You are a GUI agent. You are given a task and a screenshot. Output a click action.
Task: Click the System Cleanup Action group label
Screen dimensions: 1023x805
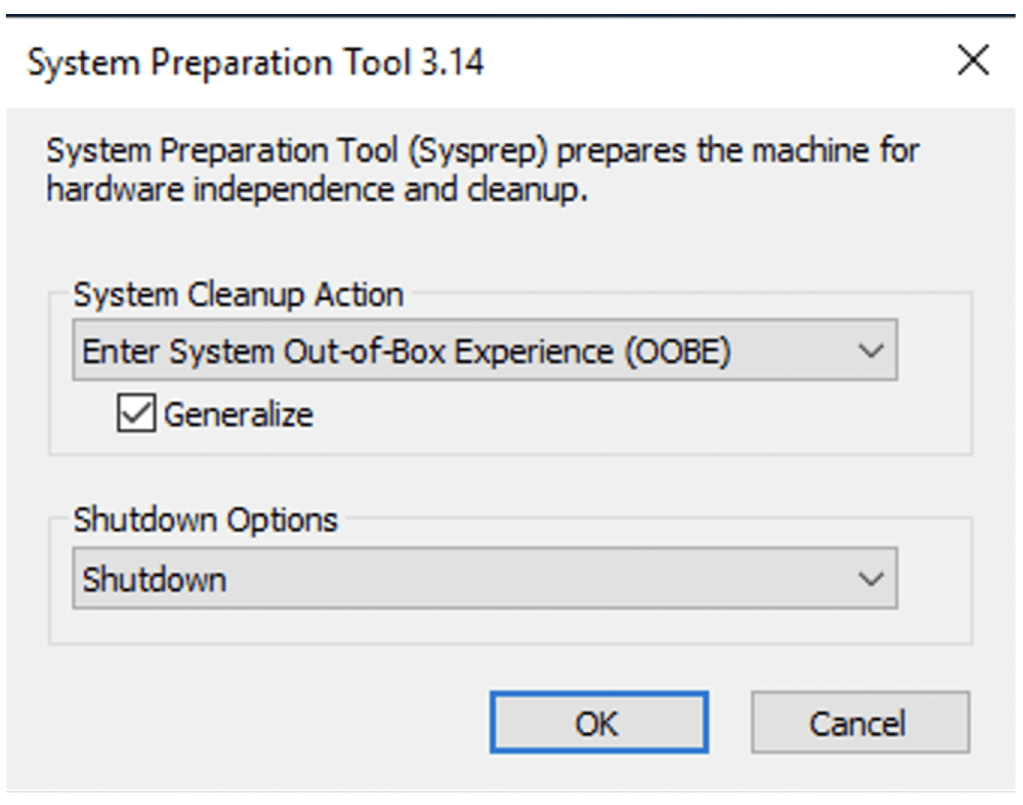tap(238, 295)
